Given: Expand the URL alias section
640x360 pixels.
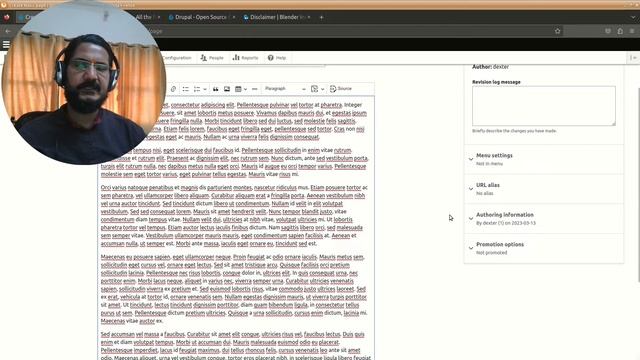Looking at the screenshot, I should point(544,189).
